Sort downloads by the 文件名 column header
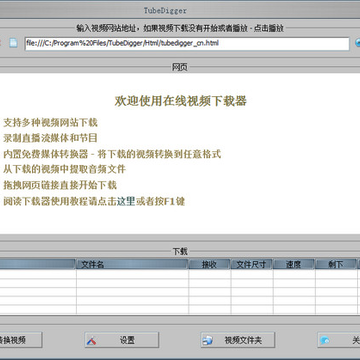The width and height of the screenshot is (360, 360). (x=132, y=264)
